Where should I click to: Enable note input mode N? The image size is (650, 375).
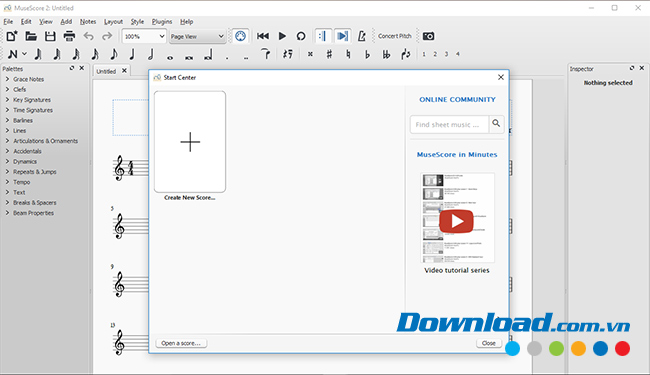point(12,54)
